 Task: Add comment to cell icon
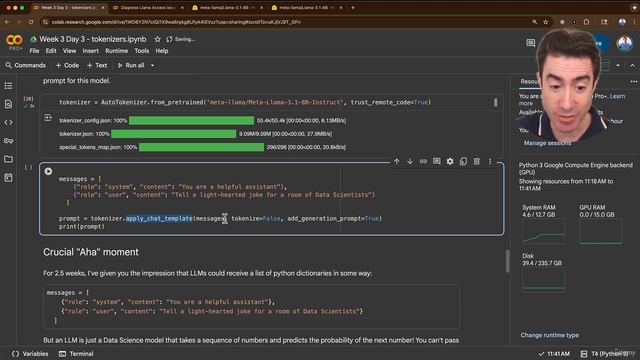(x=437, y=162)
